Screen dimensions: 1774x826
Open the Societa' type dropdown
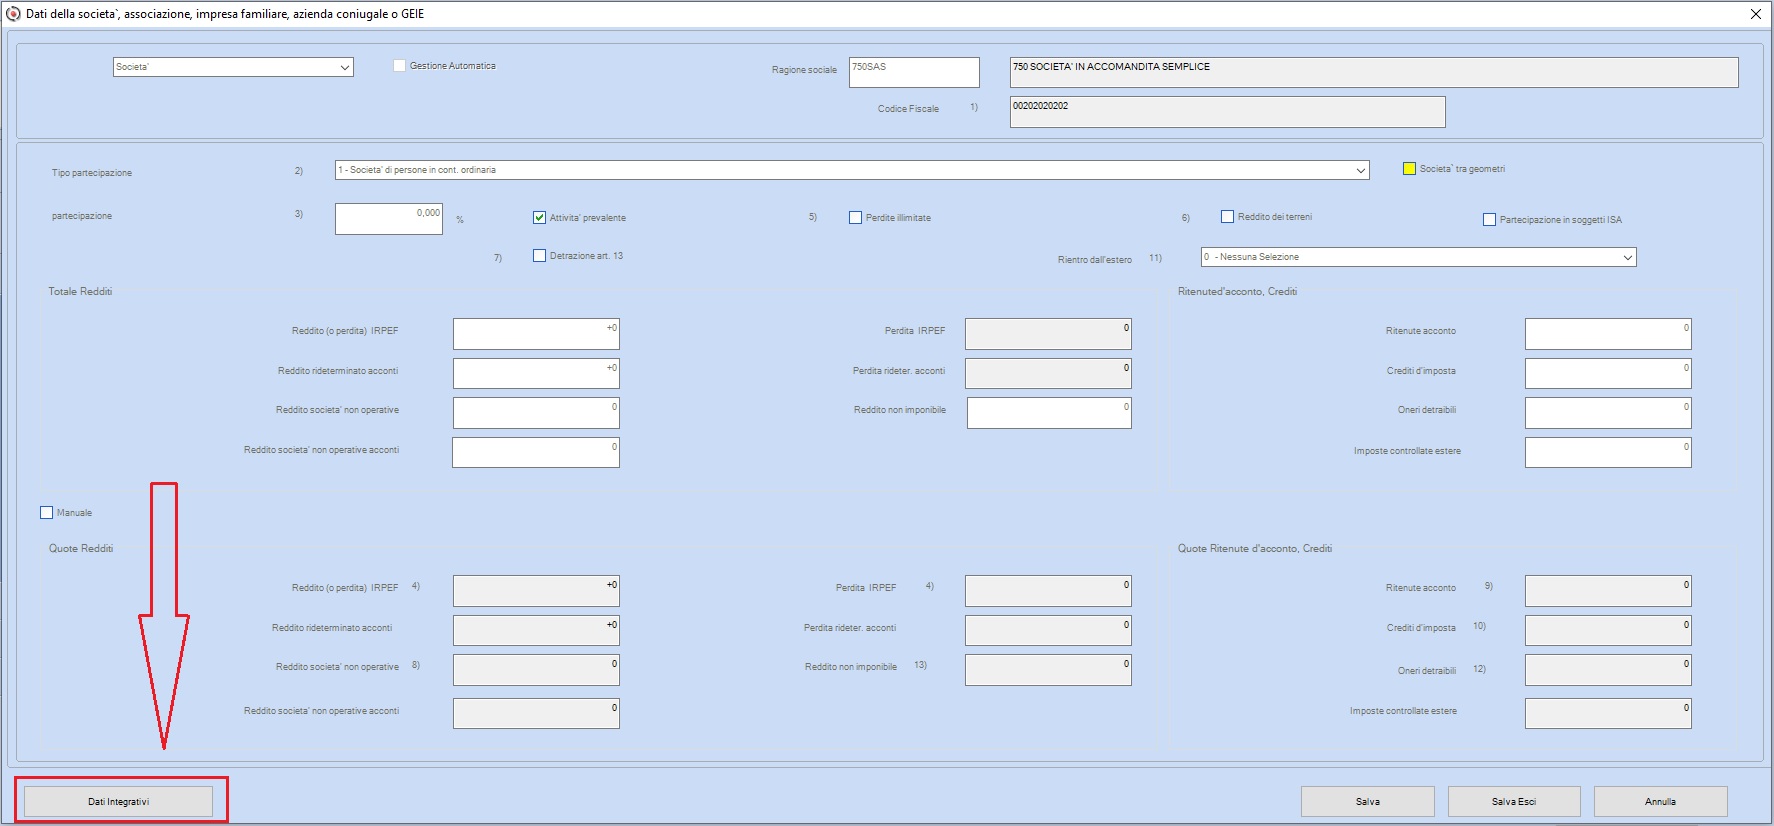(233, 67)
